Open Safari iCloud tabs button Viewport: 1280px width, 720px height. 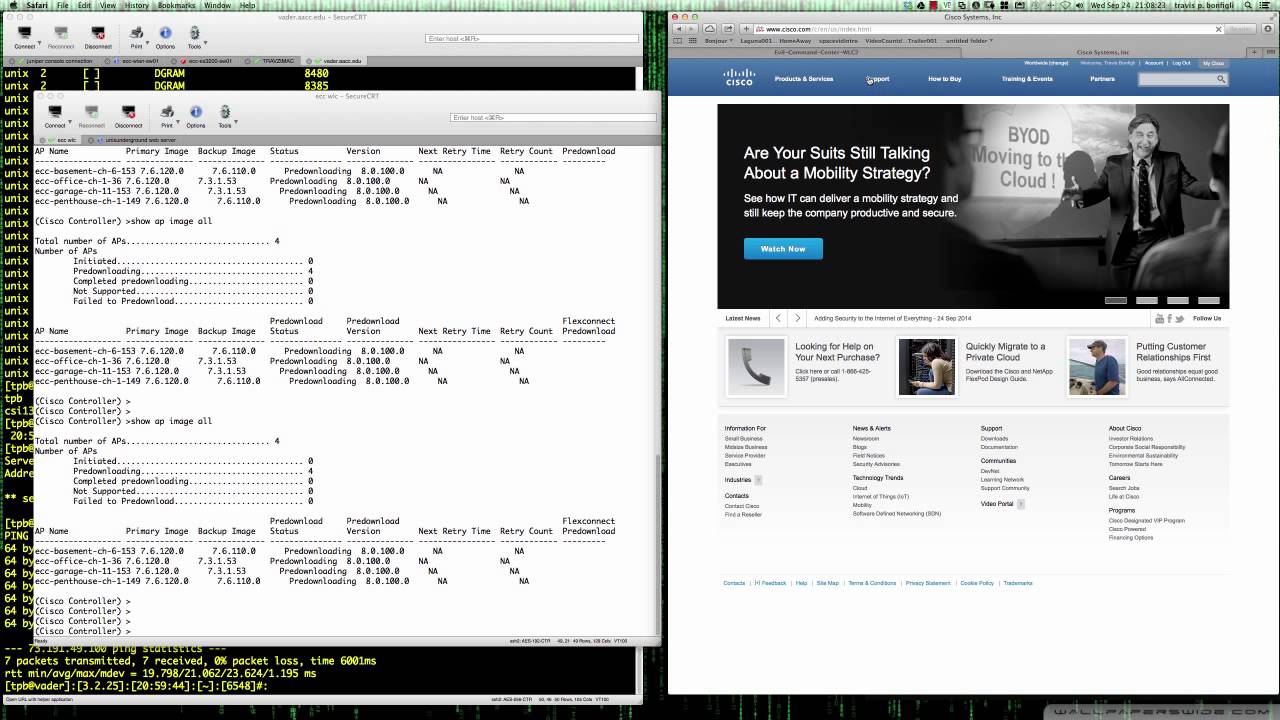pos(710,29)
